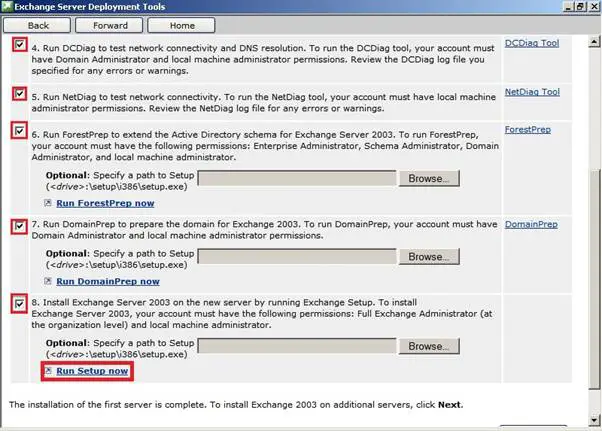Click the scrollbar down arrow

594,420
